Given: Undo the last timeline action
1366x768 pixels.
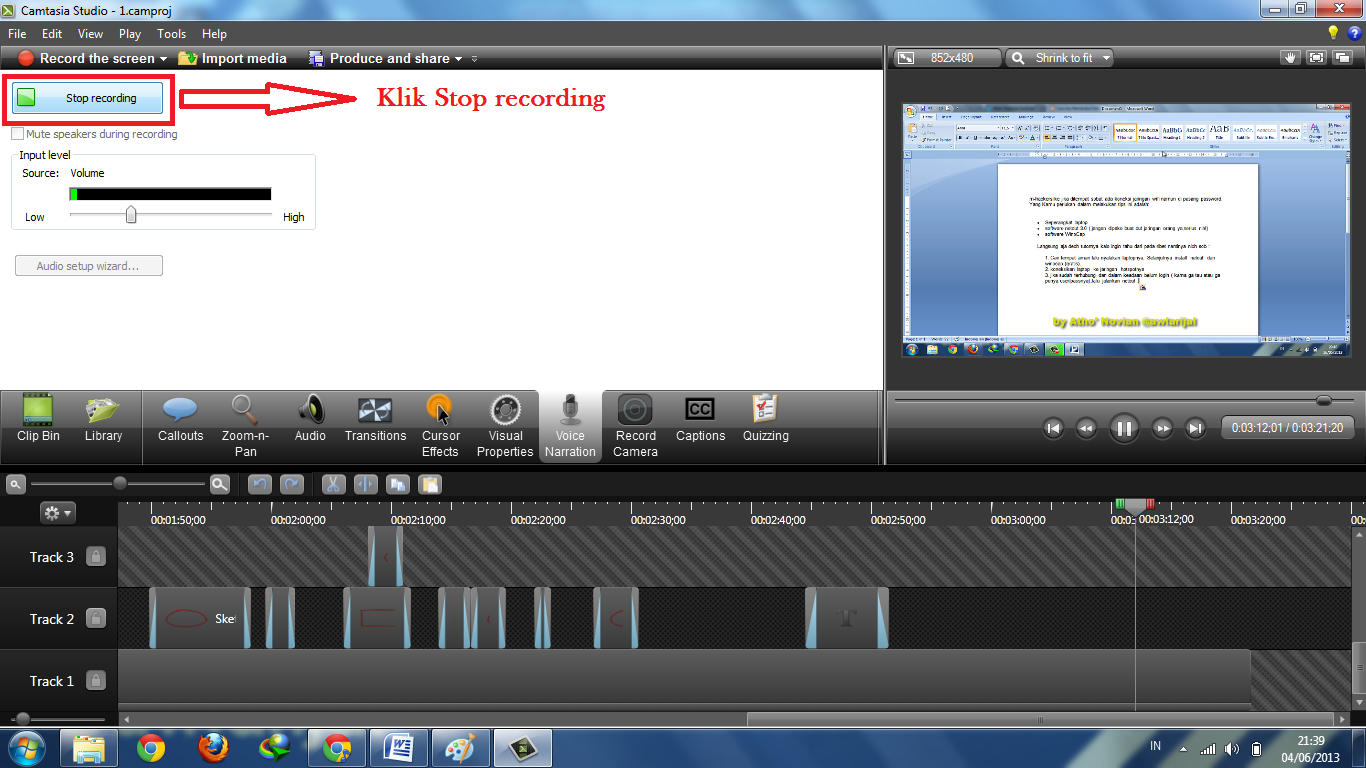Looking at the screenshot, I should pos(260,484).
